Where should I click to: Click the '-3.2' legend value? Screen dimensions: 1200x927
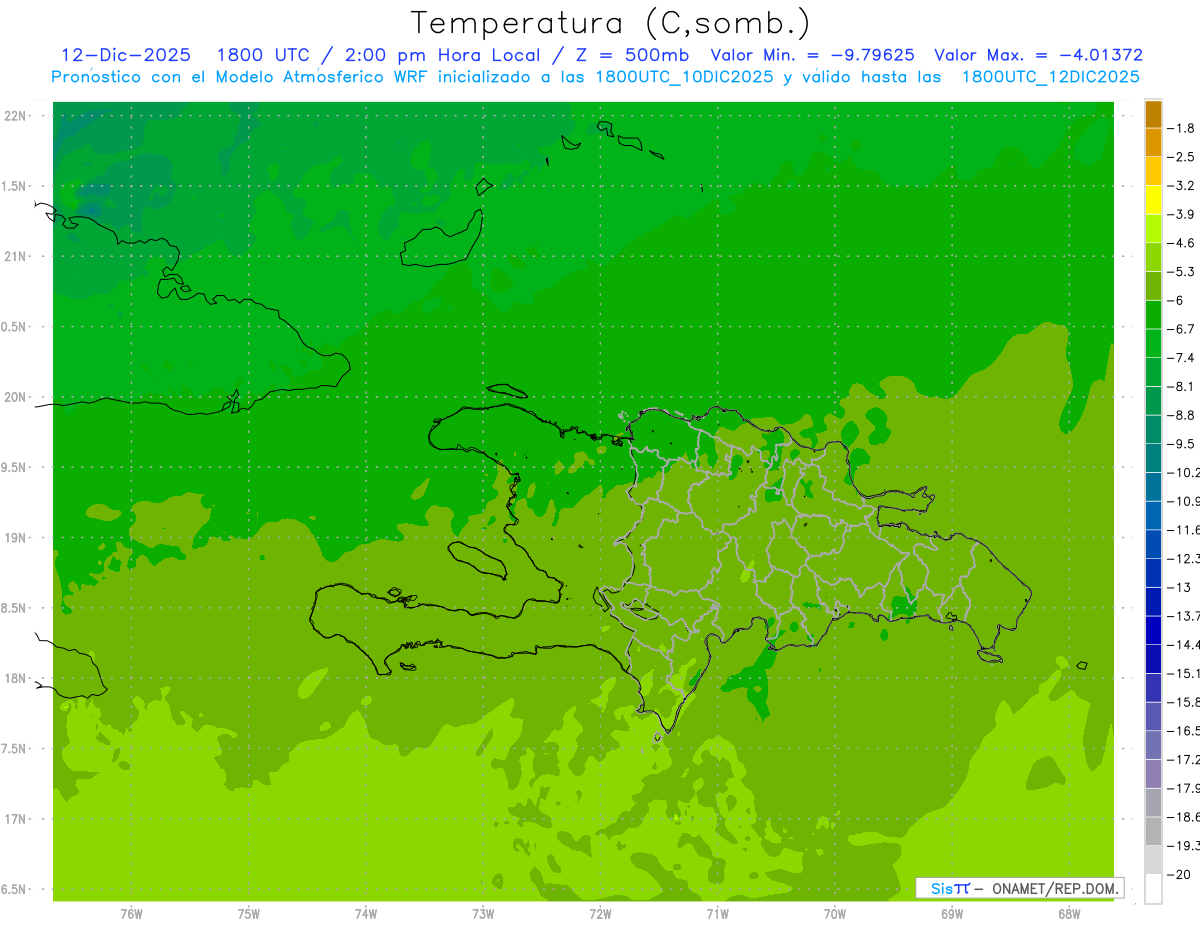coord(1182,186)
